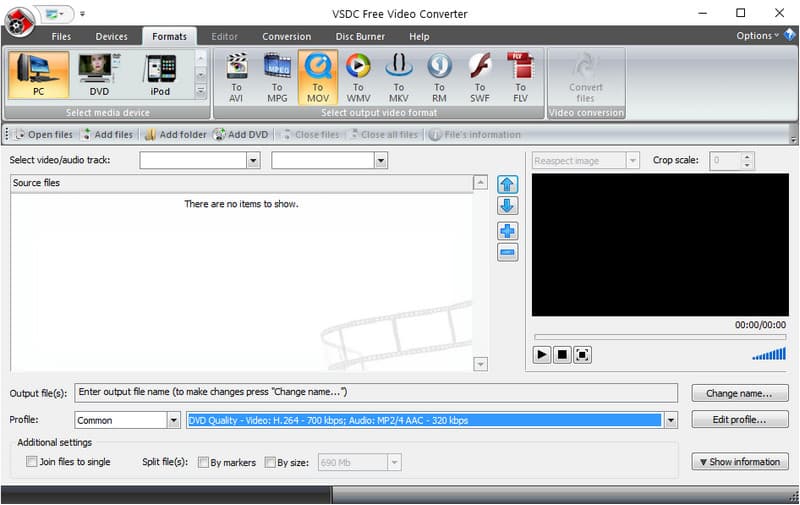This screenshot has height=505, width=800.
Task: Pick the To WMV output format
Action: pos(358,77)
